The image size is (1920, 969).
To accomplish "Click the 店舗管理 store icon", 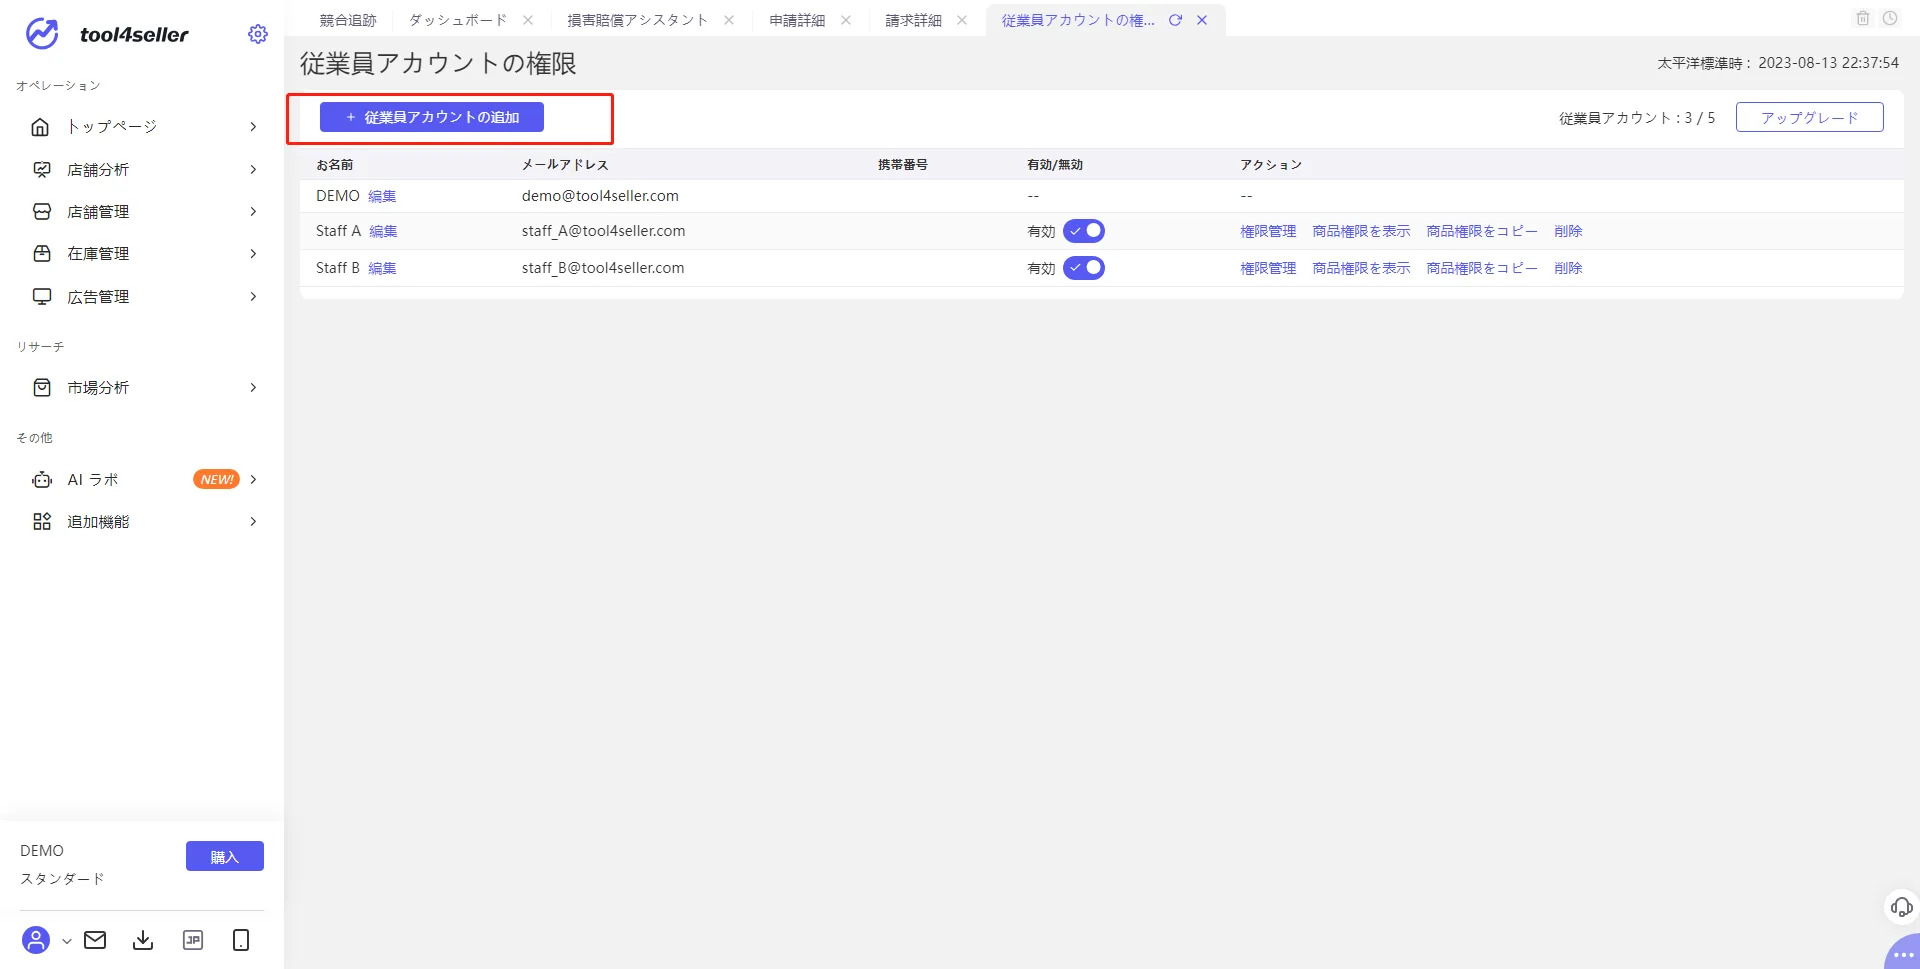I will pyautogui.click(x=42, y=212).
